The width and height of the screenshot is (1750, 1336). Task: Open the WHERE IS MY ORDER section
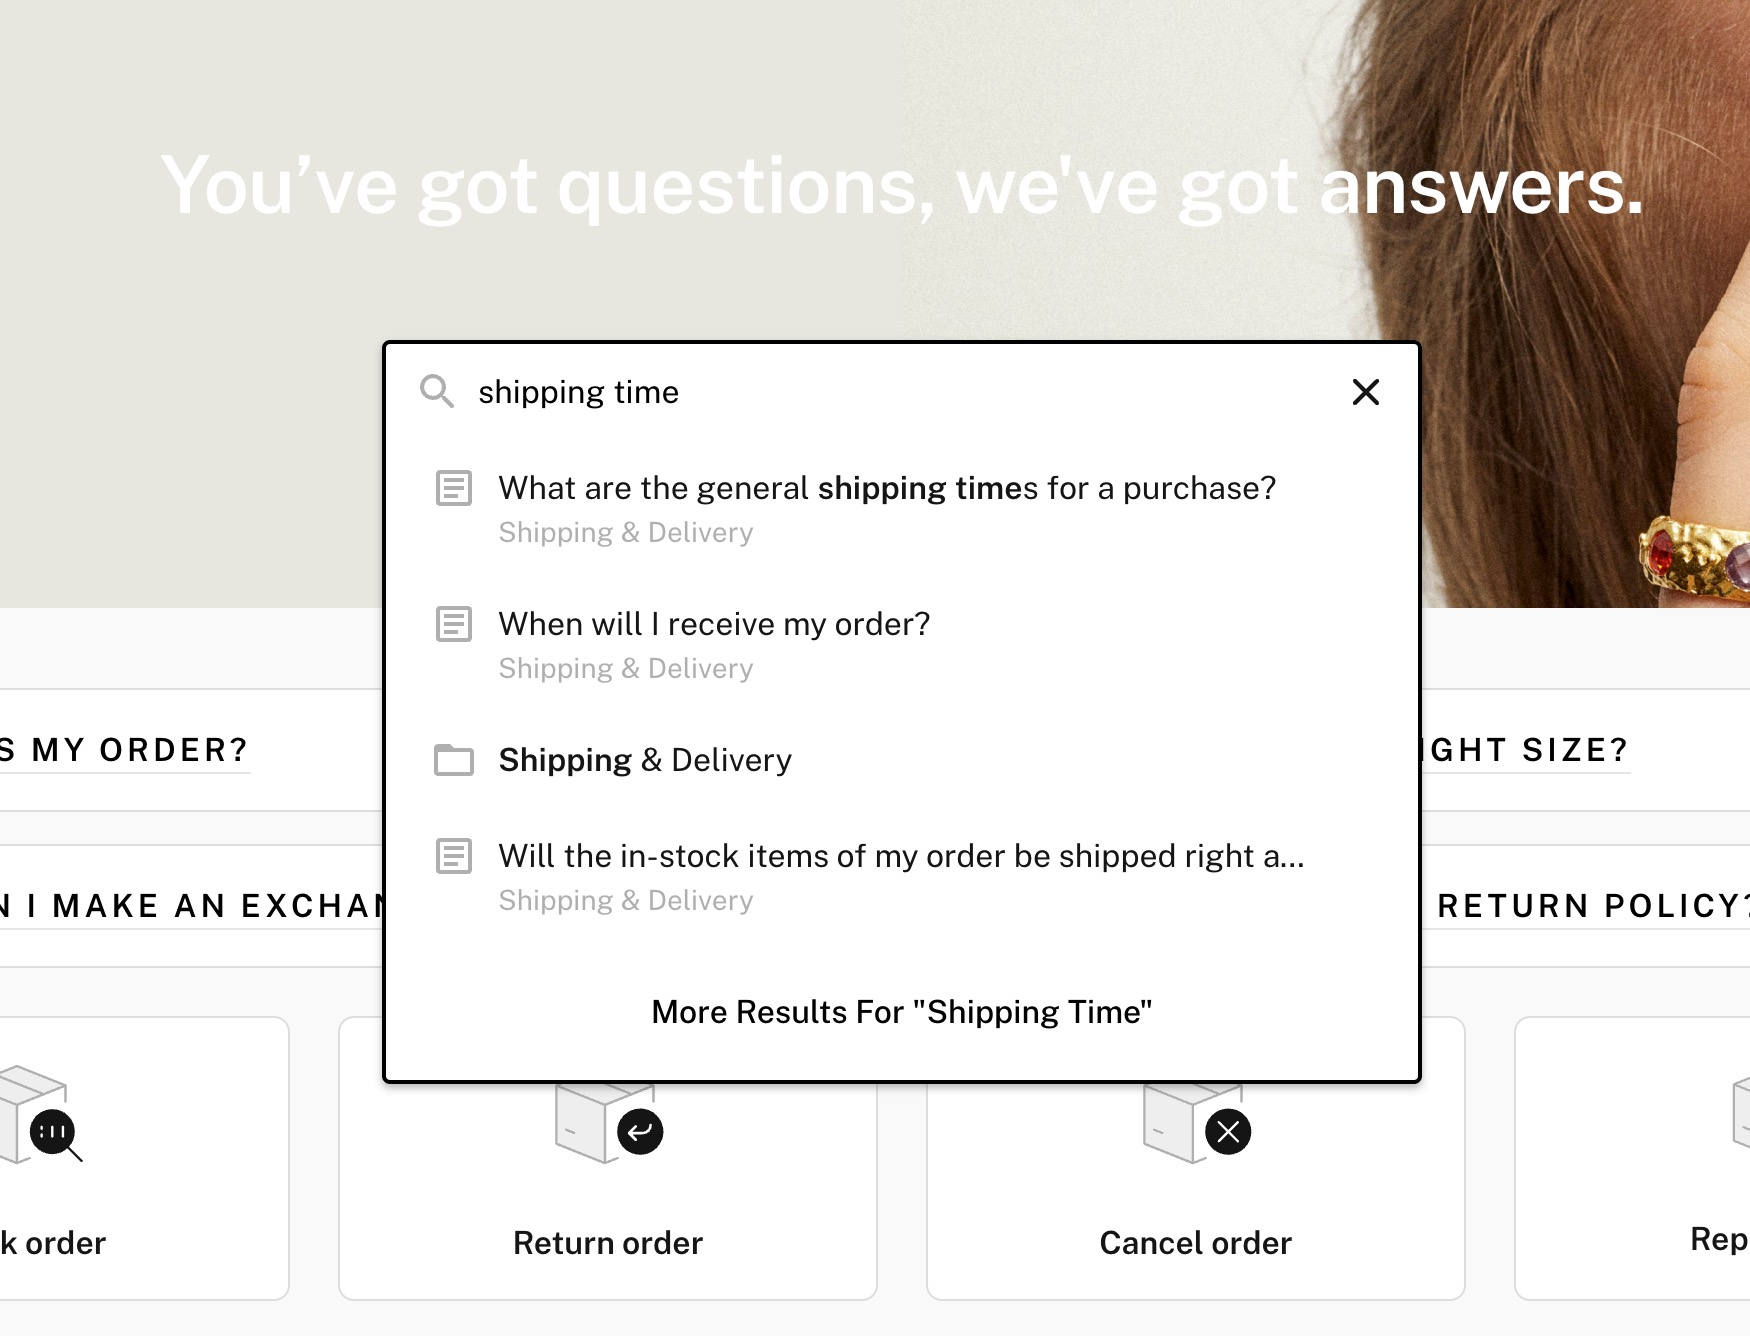[x=124, y=750]
